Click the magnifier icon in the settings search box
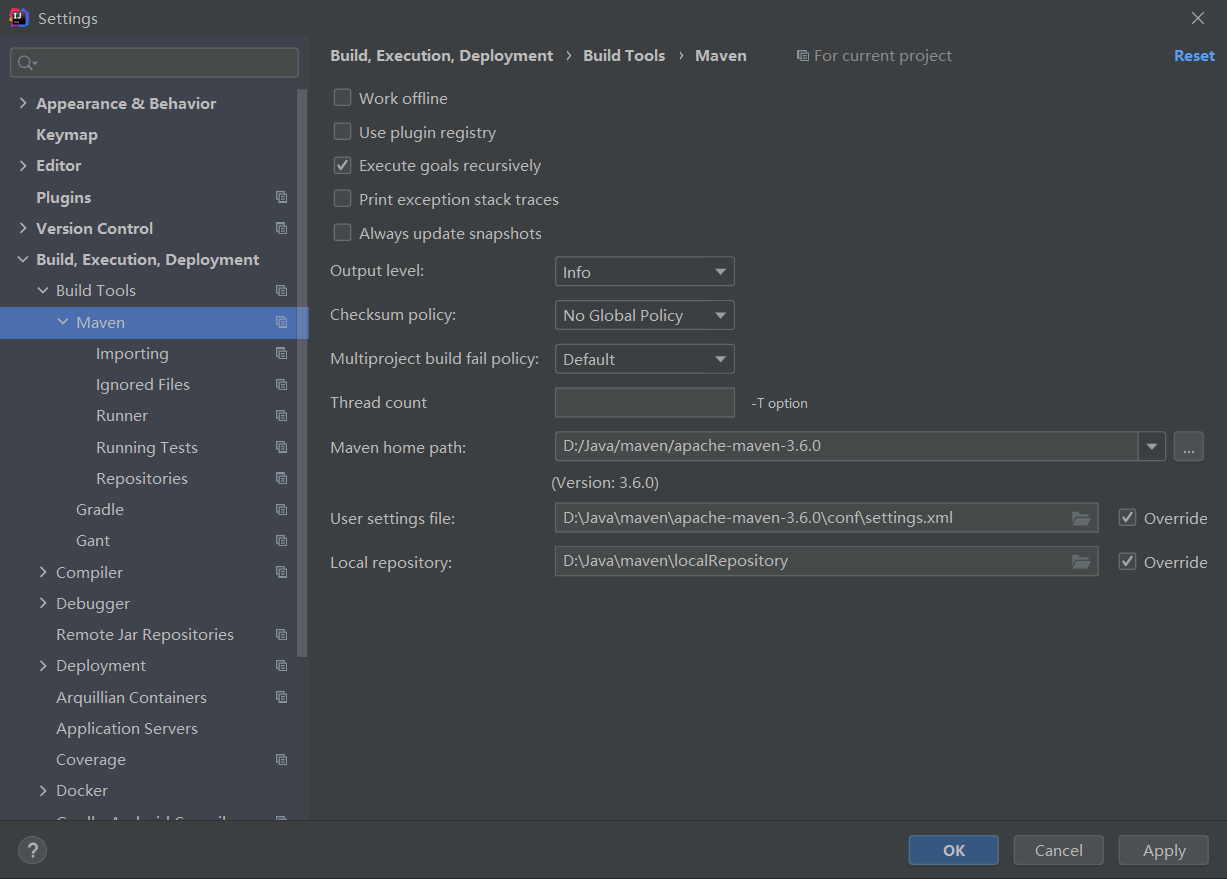Image resolution: width=1227 pixels, height=879 pixels. click(x=27, y=63)
